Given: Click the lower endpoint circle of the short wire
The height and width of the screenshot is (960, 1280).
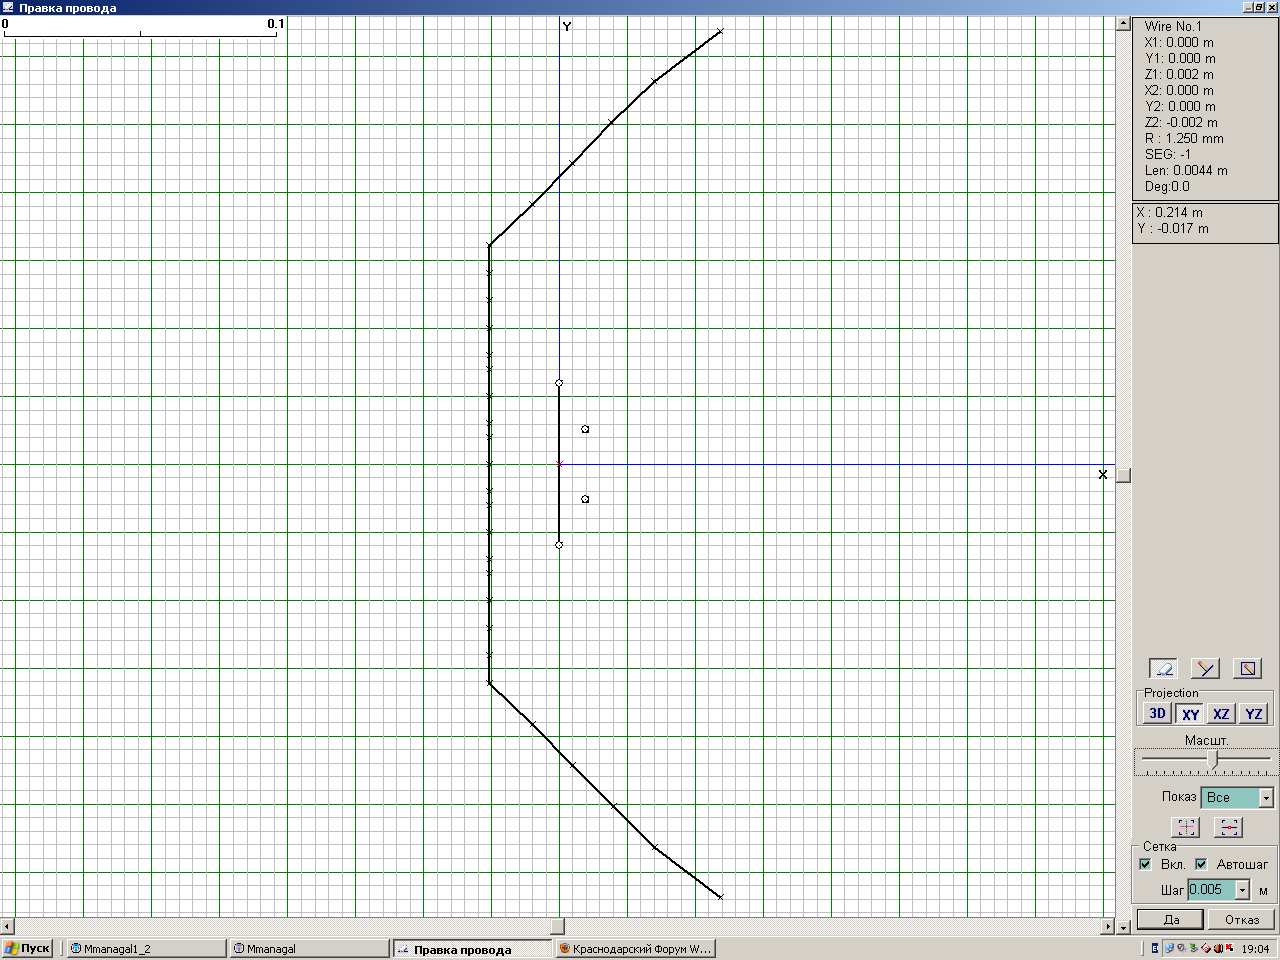Looking at the screenshot, I should click(559, 545).
